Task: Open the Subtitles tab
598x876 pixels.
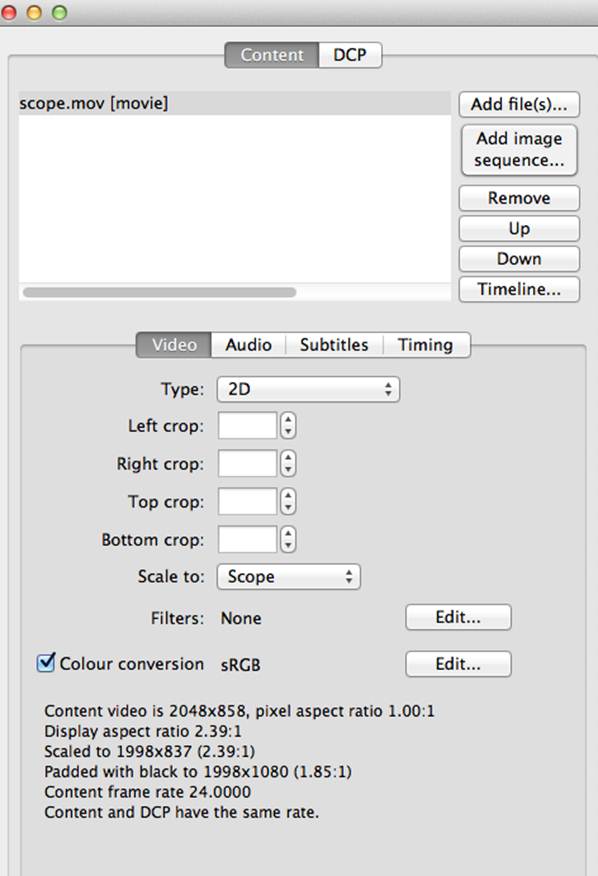Action: [x=334, y=345]
